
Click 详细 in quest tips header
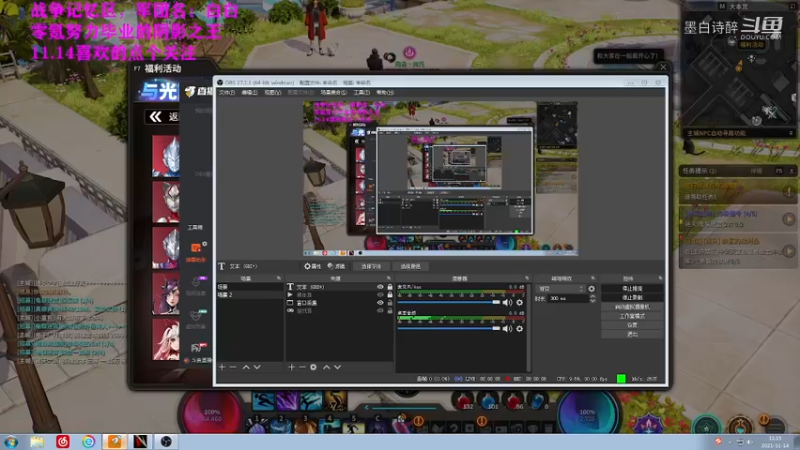coord(756,171)
